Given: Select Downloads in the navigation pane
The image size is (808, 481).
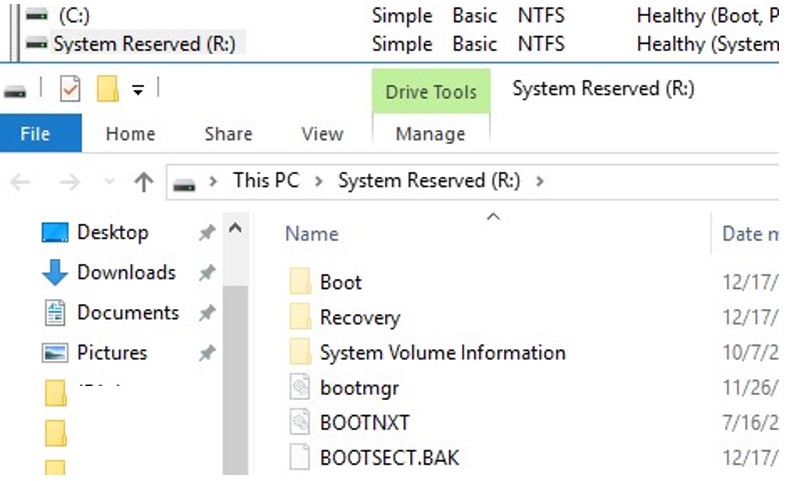Looking at the screenshot, I should click(125, 272).
